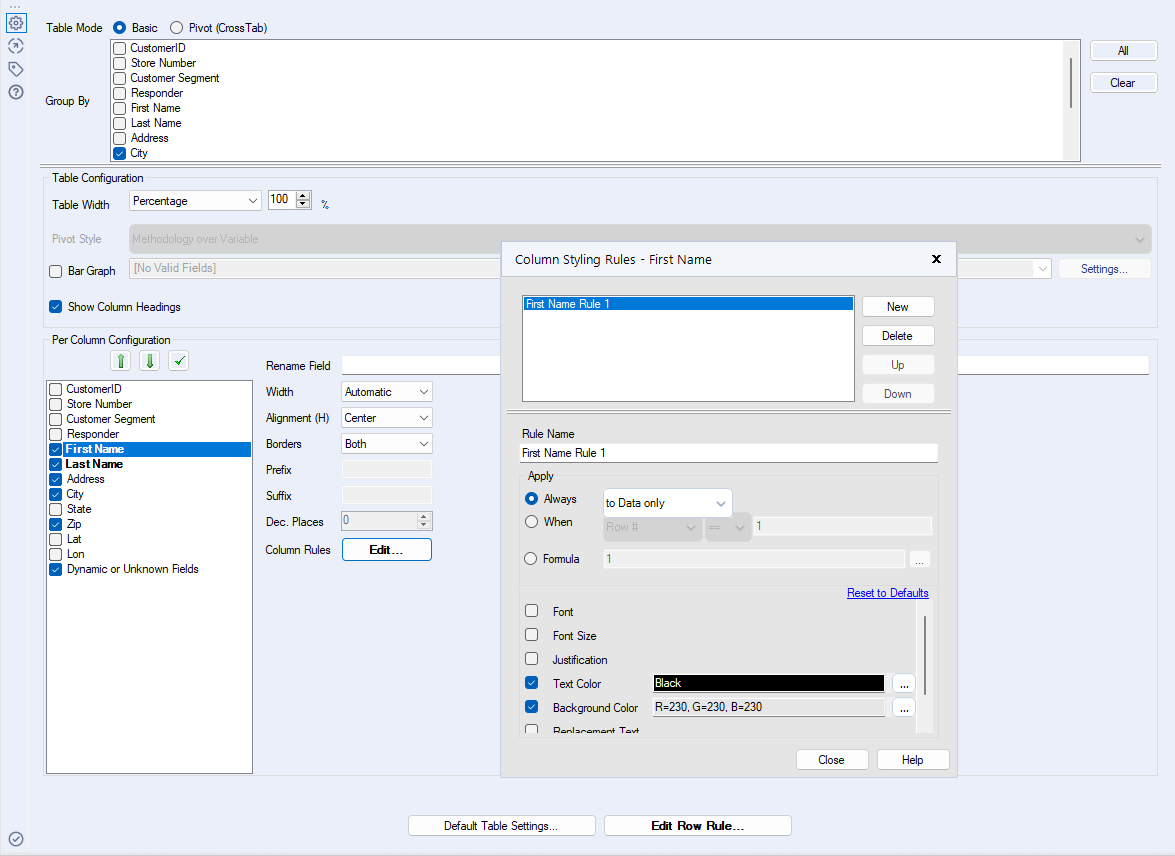Enable the Justification styling checkbox

click(531, 659)
